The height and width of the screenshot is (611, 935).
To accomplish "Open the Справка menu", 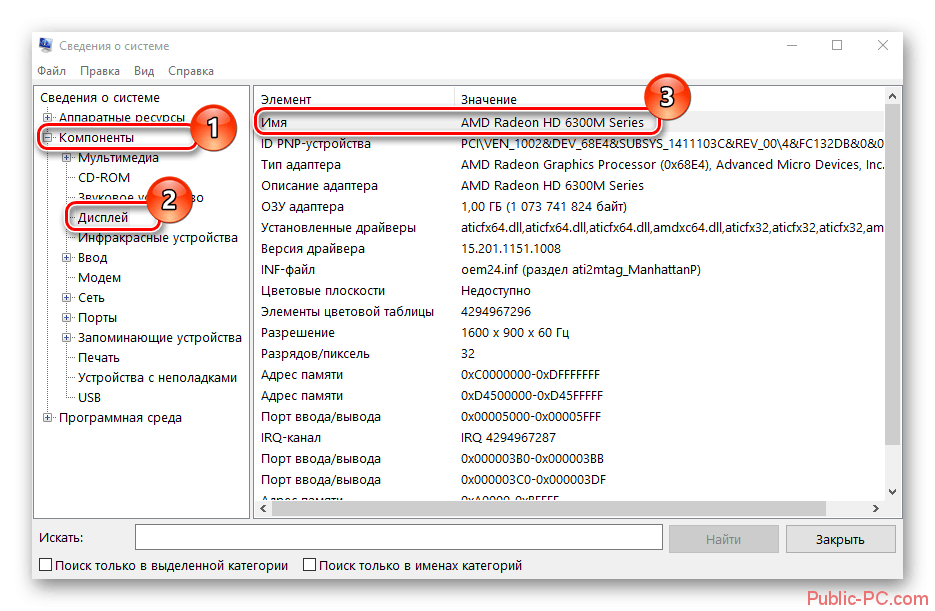I will click(x=191, y=71).
